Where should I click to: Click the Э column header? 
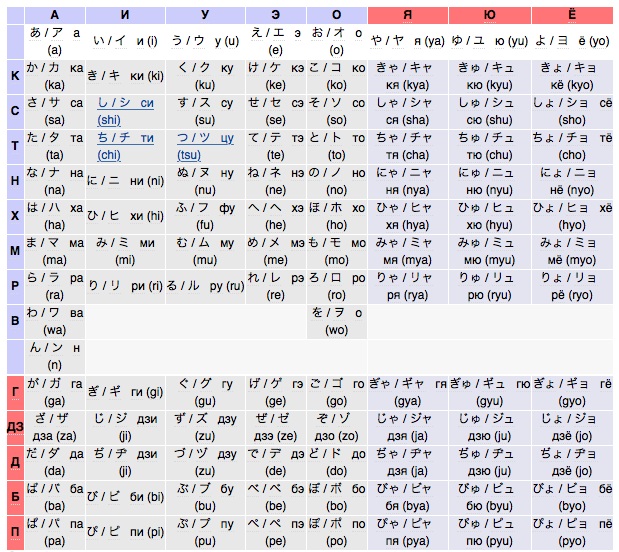tap(276, 15)
